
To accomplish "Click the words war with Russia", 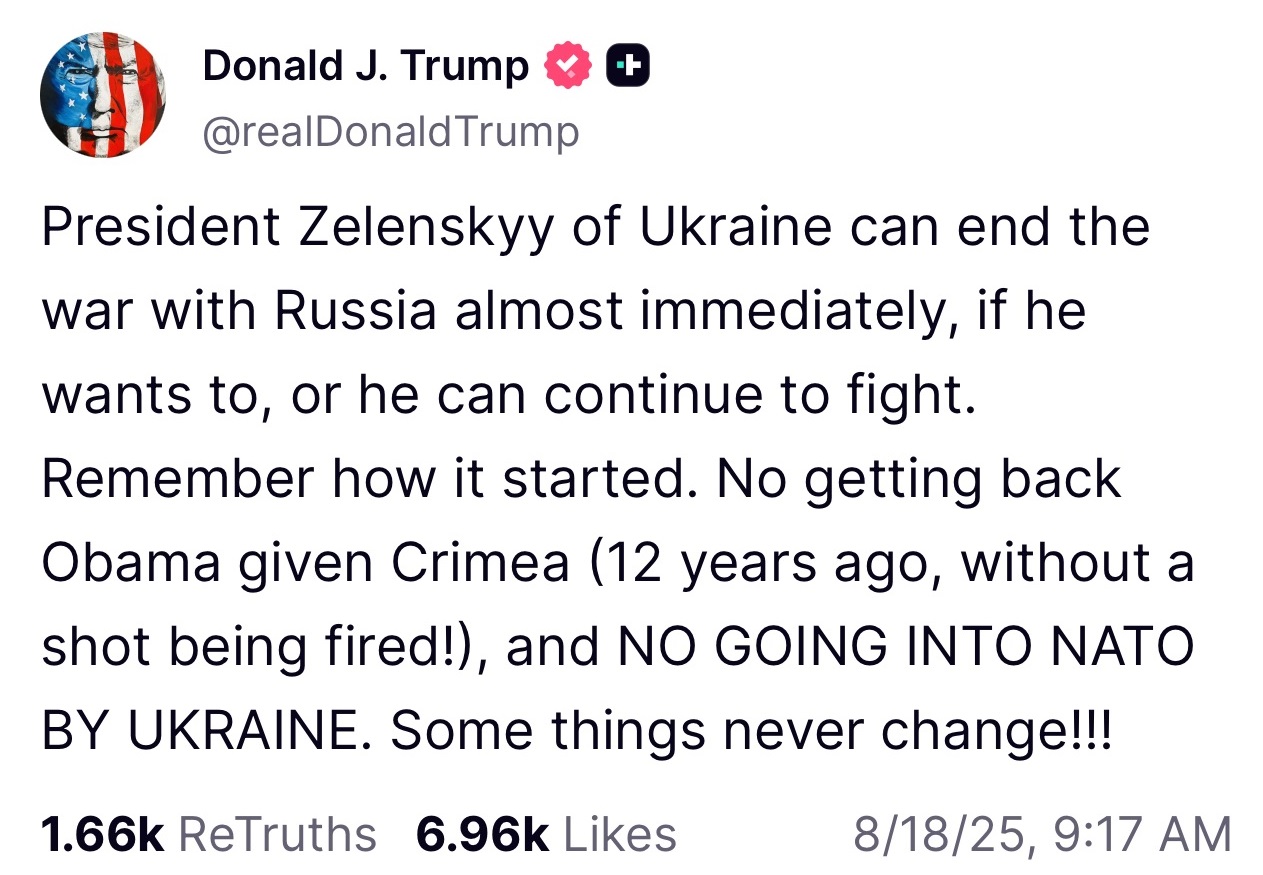I will click(239, 313).
